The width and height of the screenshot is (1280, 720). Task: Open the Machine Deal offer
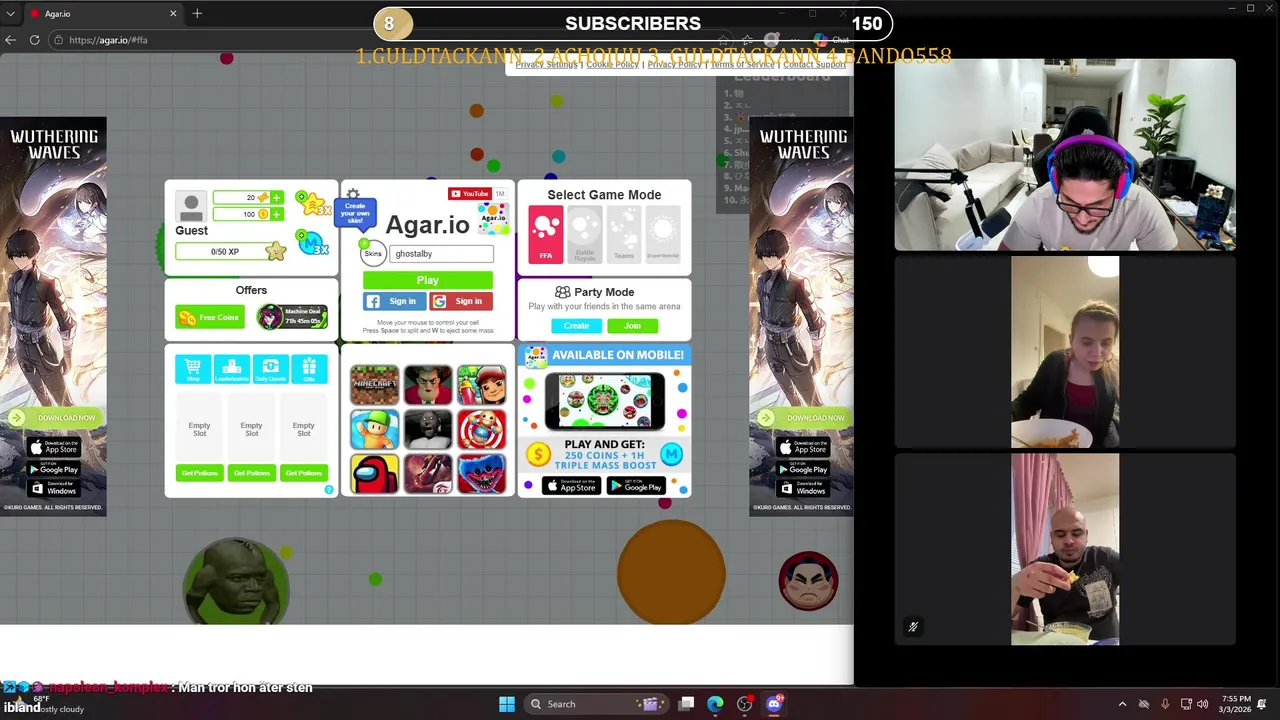[292, 317]
